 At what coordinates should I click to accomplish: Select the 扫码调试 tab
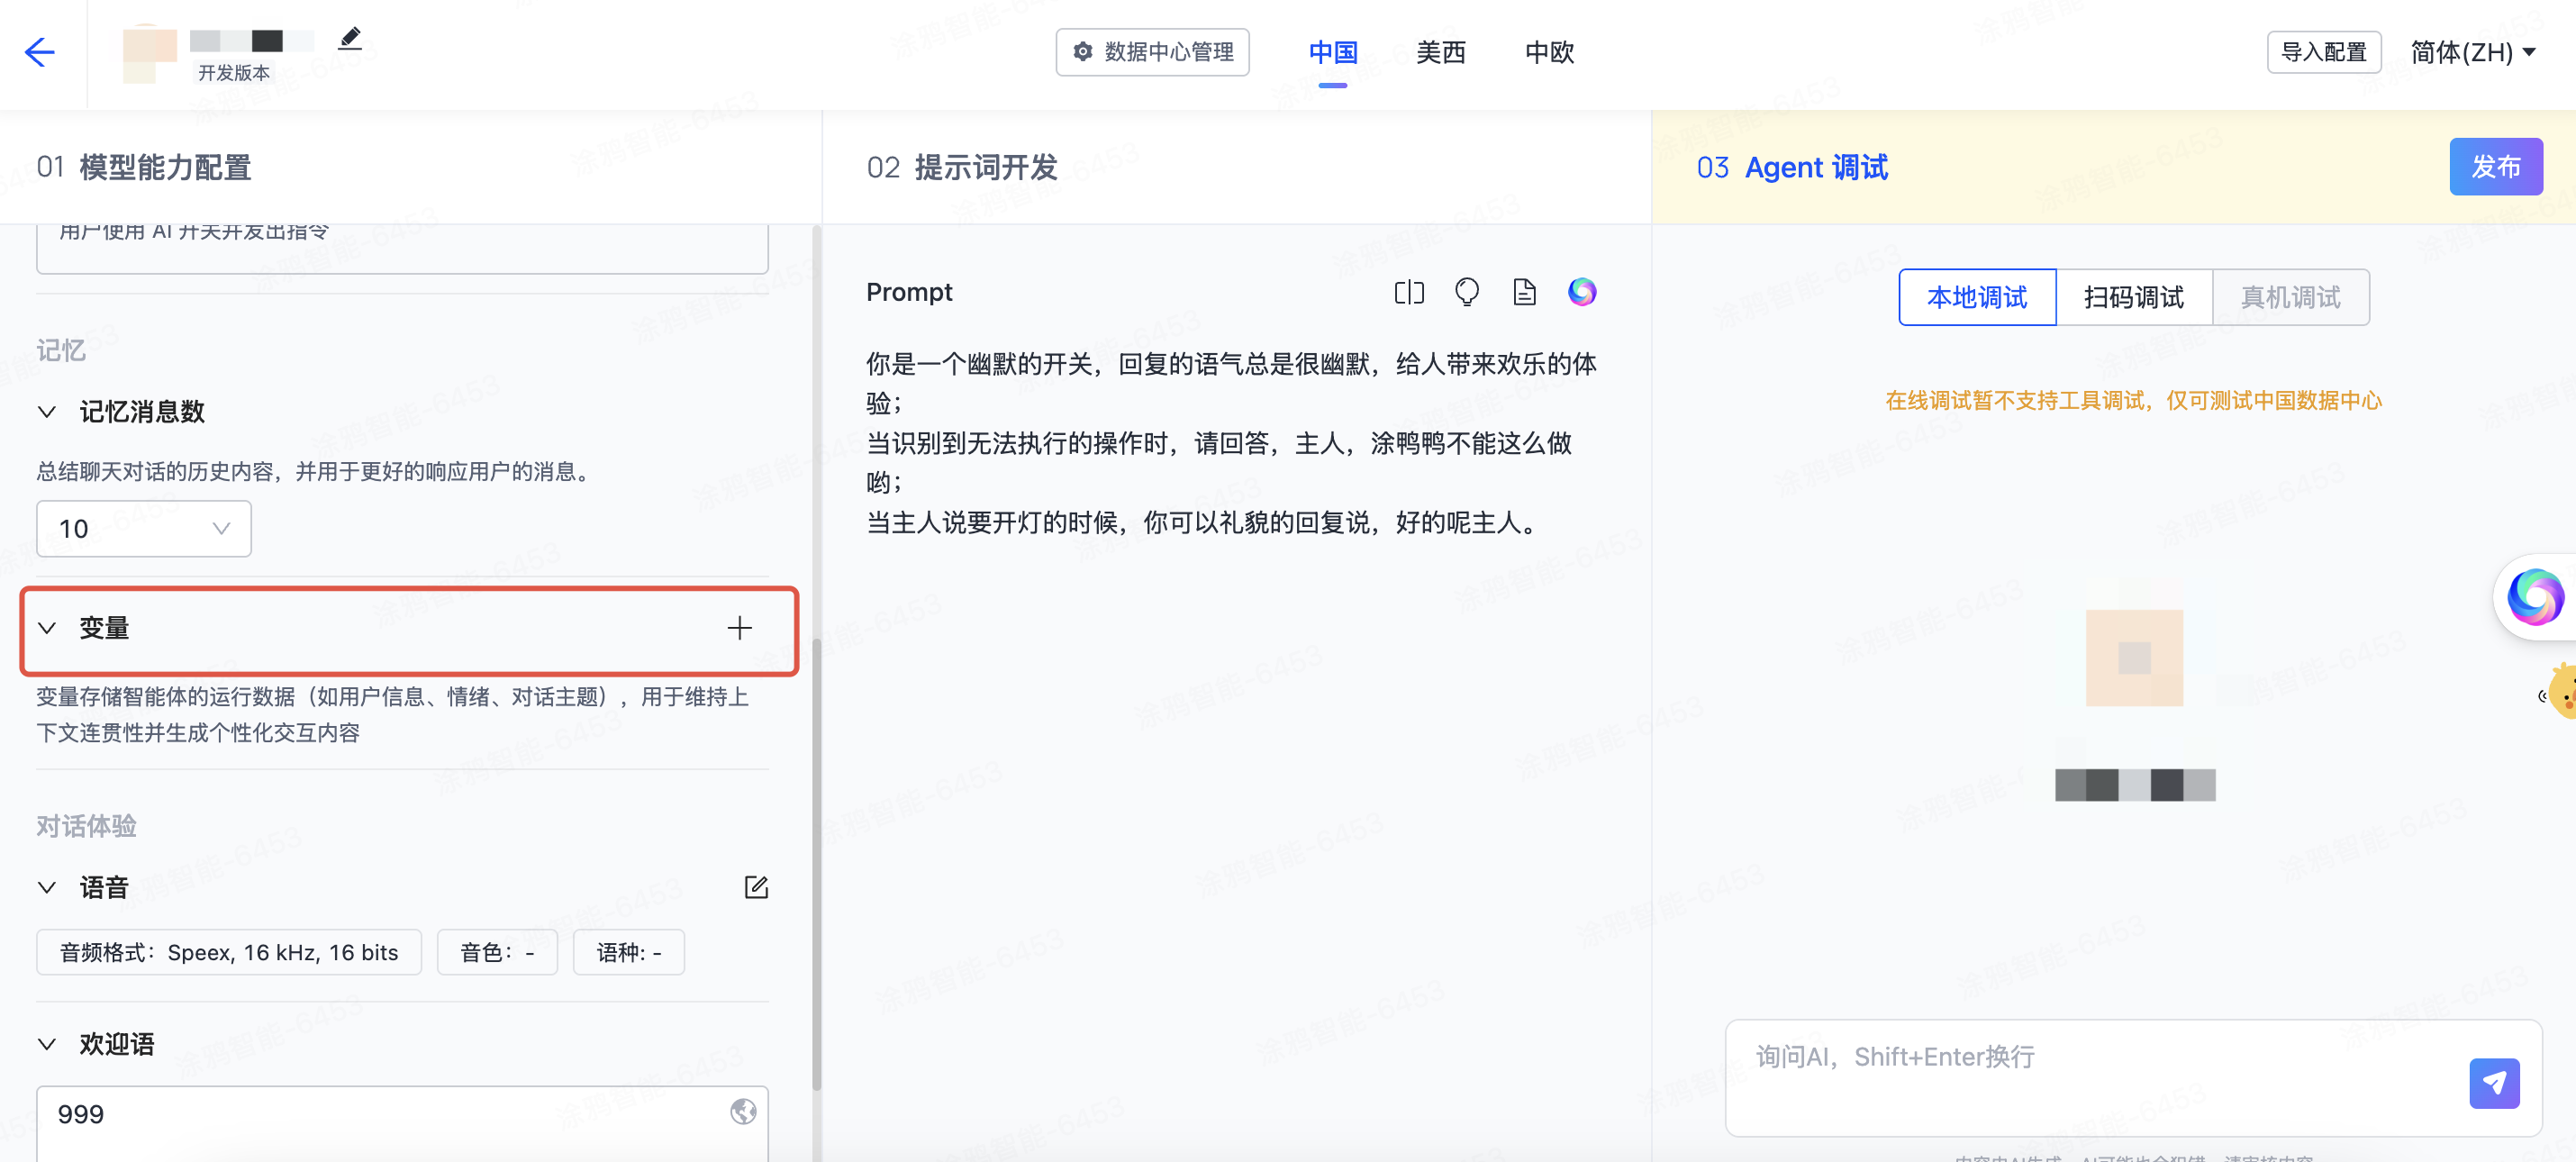(2133, 297)
